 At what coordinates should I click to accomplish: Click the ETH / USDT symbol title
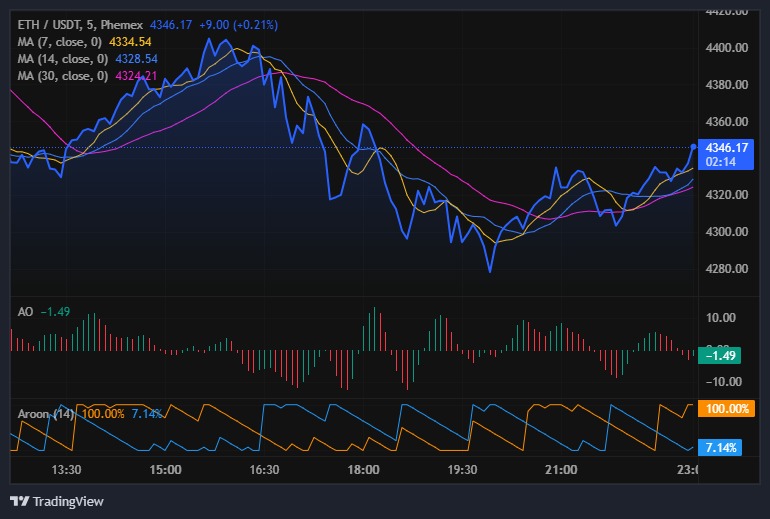click(x=50, y=24)
